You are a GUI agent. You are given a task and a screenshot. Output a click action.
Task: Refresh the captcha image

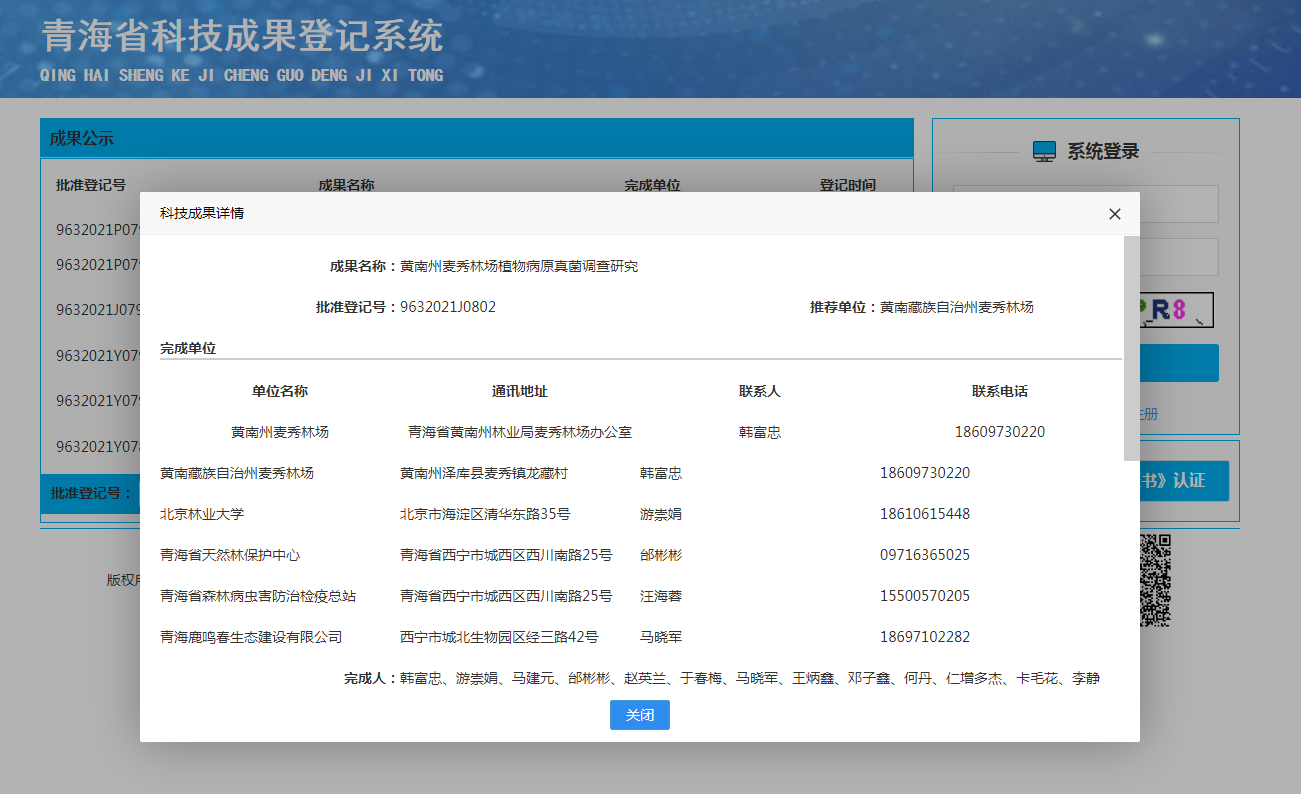[x=1174, y=310]
